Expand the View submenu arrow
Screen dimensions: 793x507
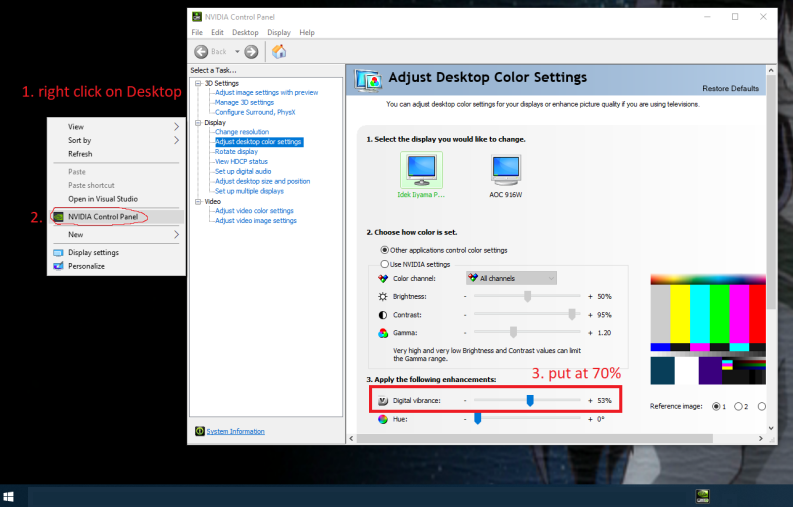coord(177,126)
